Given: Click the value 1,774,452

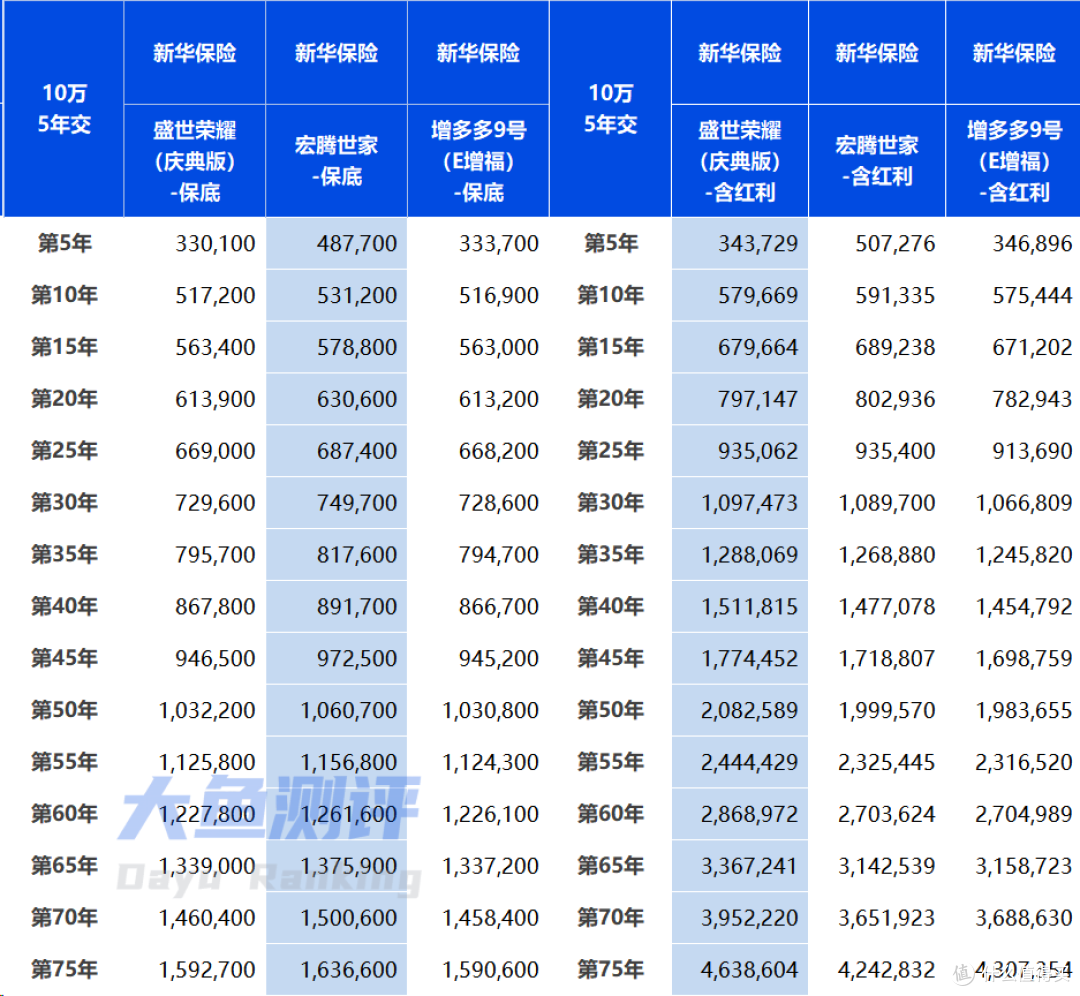Looking at the screenshot, I should pyautogui.click(x=749, y=658).
